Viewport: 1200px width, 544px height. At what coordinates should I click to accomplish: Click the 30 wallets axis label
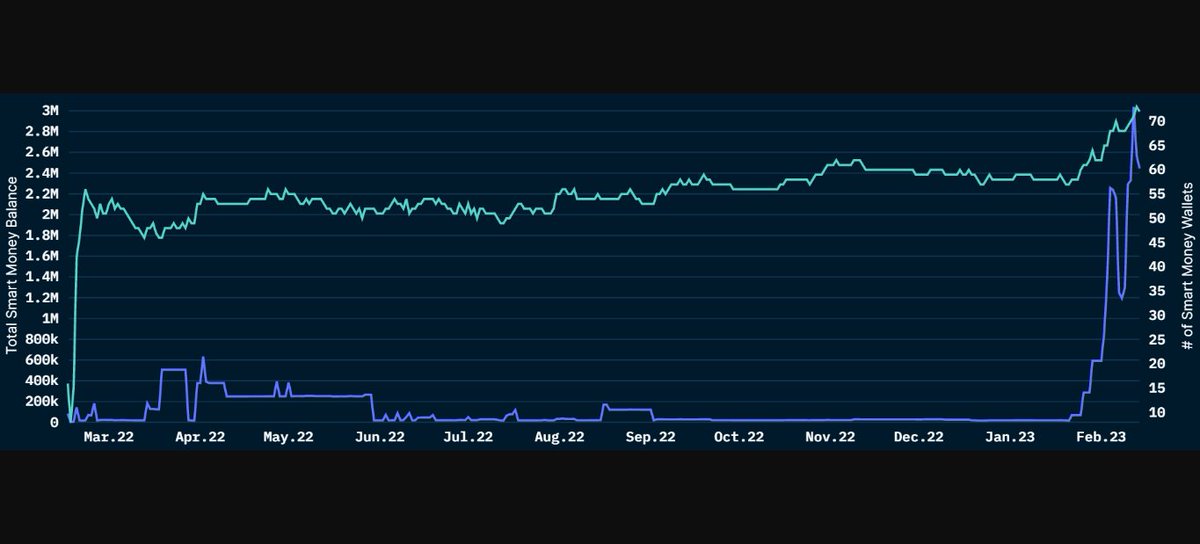tap(1157, 315)
